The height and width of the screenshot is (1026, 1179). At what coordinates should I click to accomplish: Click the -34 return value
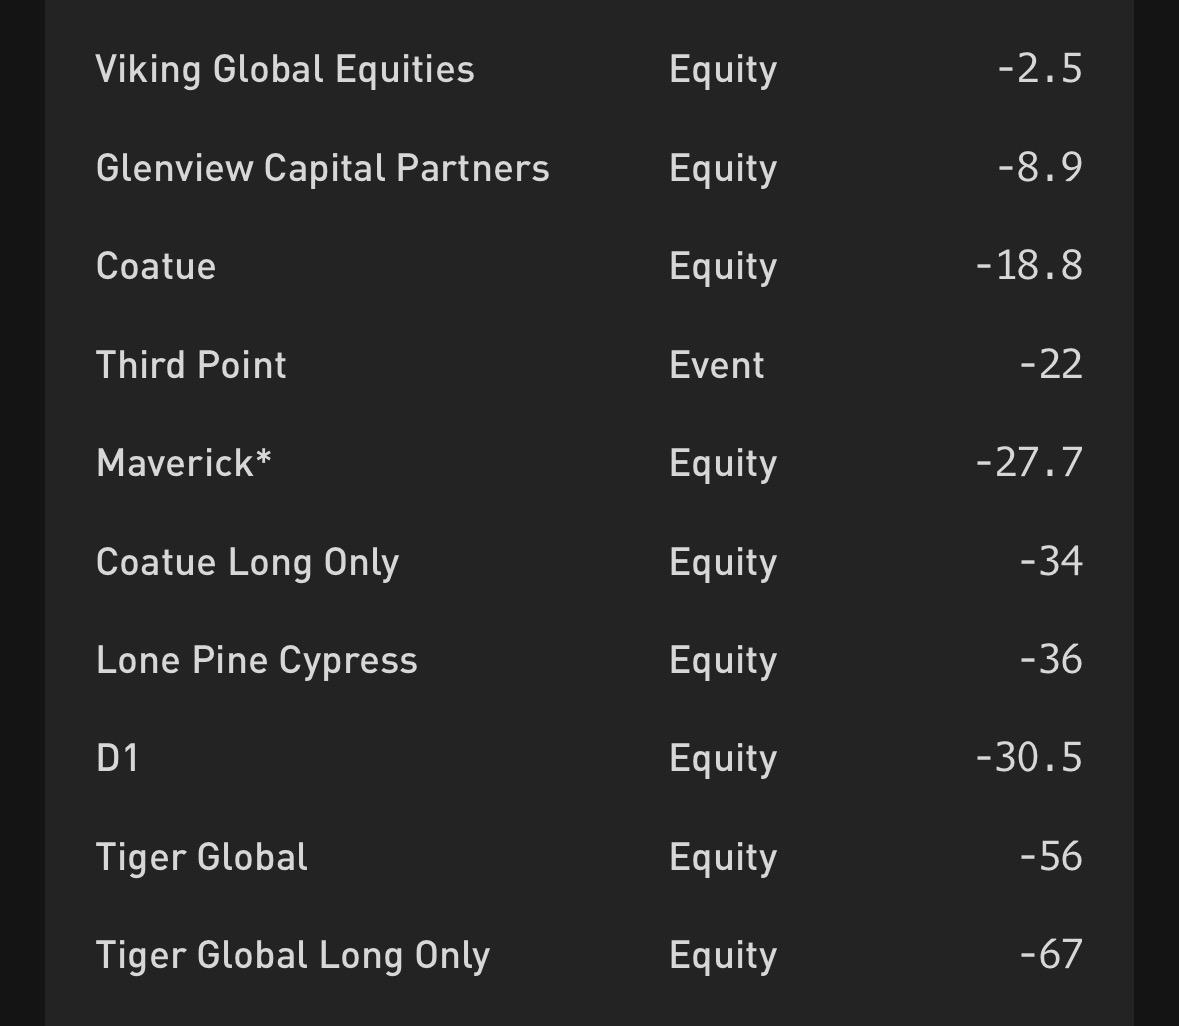point(1050,561)
